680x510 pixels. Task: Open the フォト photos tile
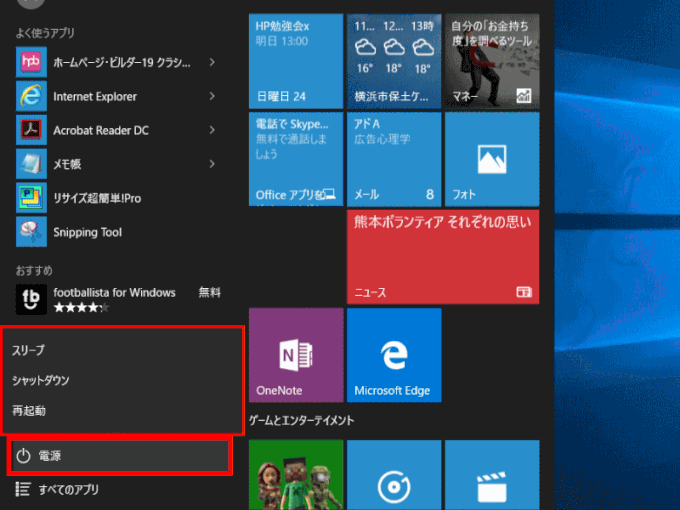[x=491, y=158]
